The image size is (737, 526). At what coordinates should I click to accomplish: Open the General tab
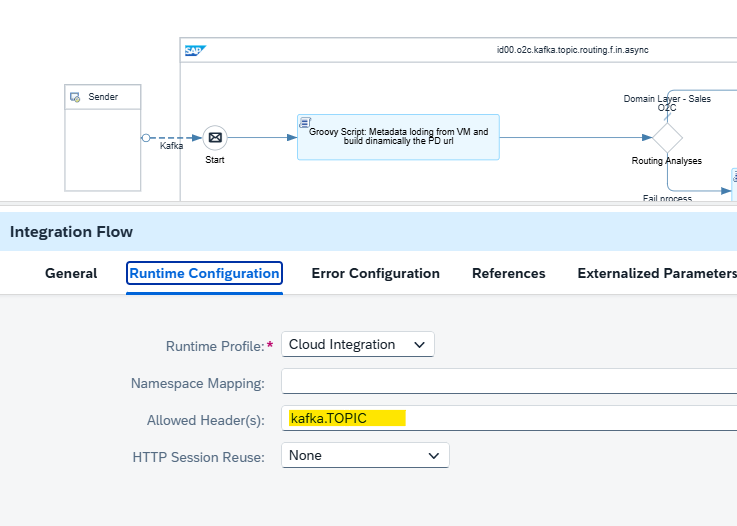(x=71, y=274)
